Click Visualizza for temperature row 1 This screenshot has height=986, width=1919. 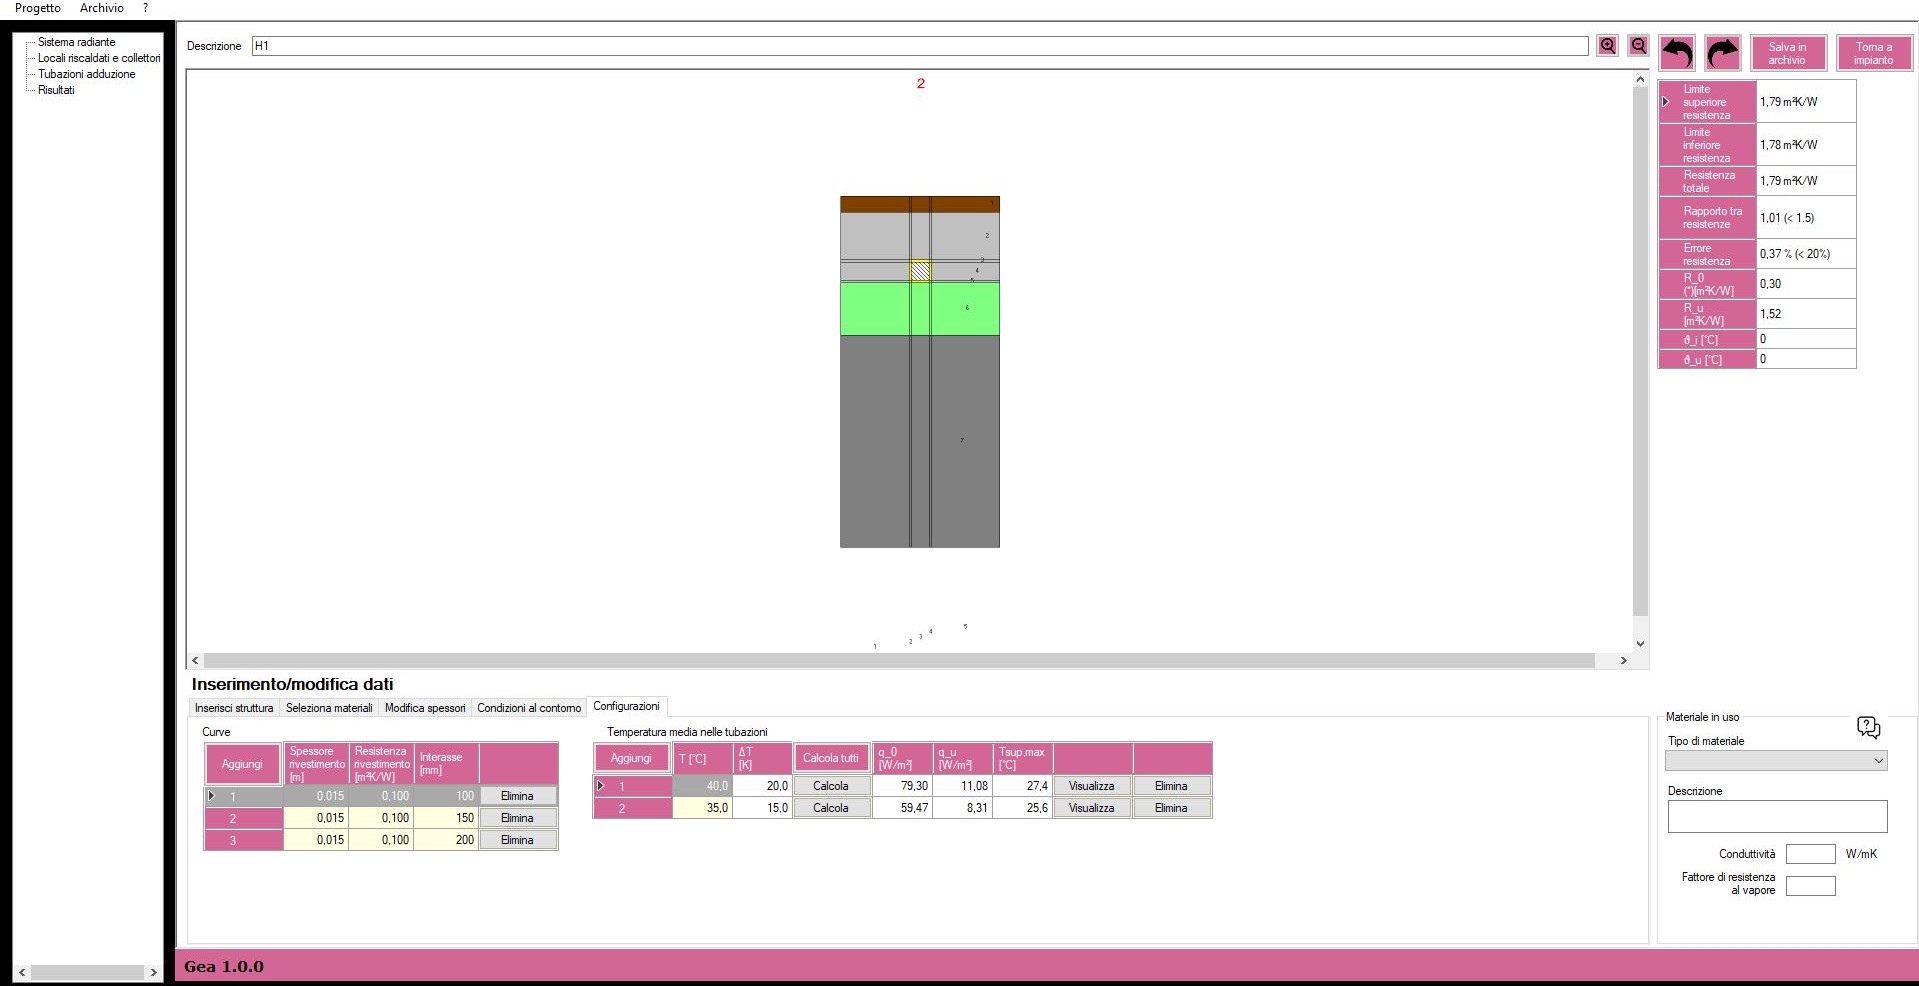[x=1092, y=786]
